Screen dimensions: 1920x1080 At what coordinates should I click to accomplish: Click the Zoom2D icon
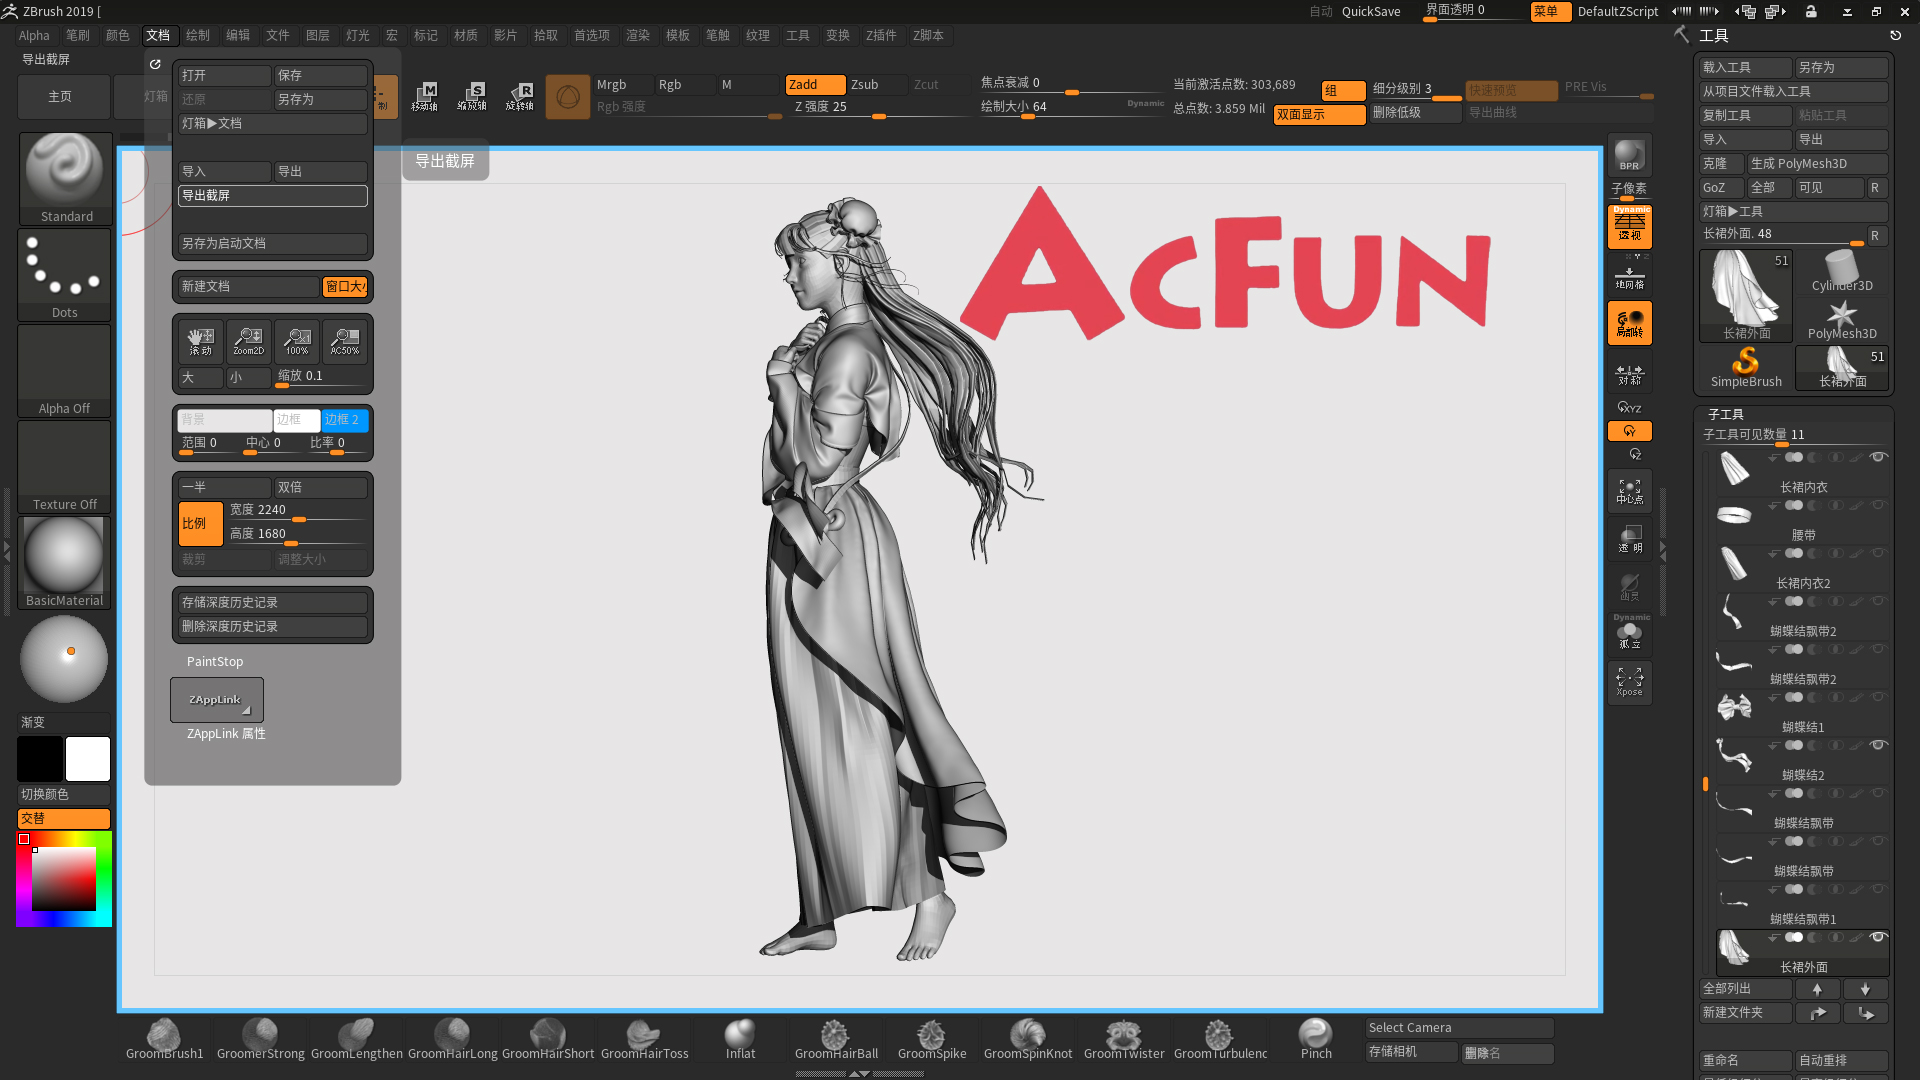pyautogui.click(x=249, y=341)
